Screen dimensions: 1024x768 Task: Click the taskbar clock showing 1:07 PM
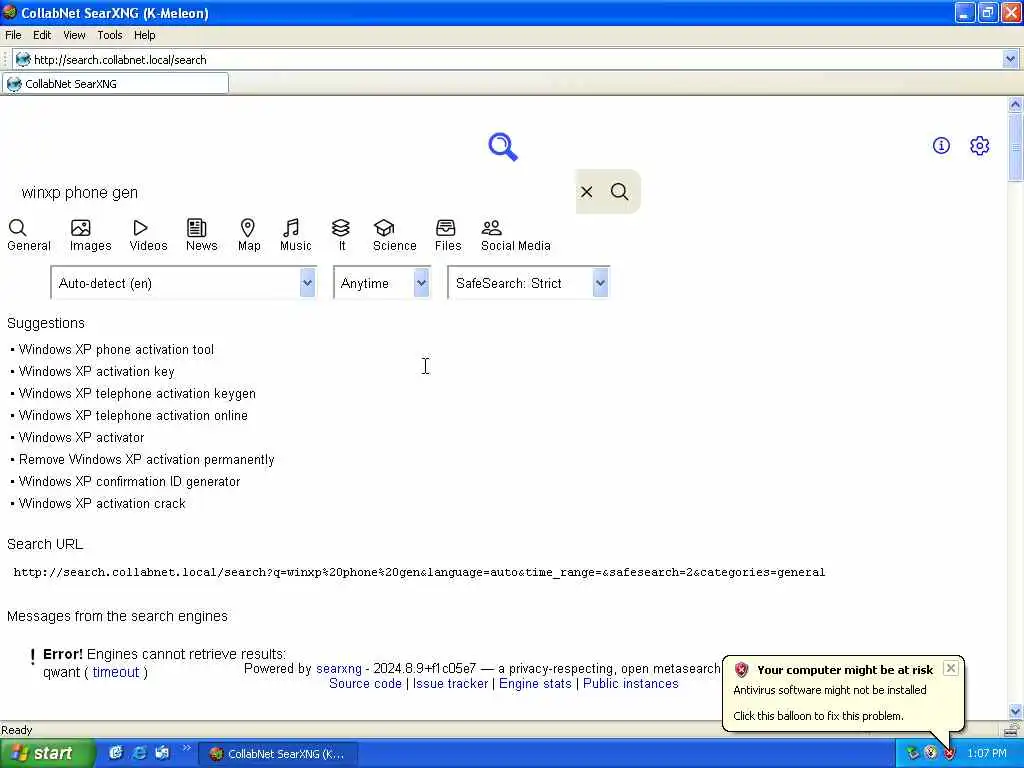tap(987, 753)
